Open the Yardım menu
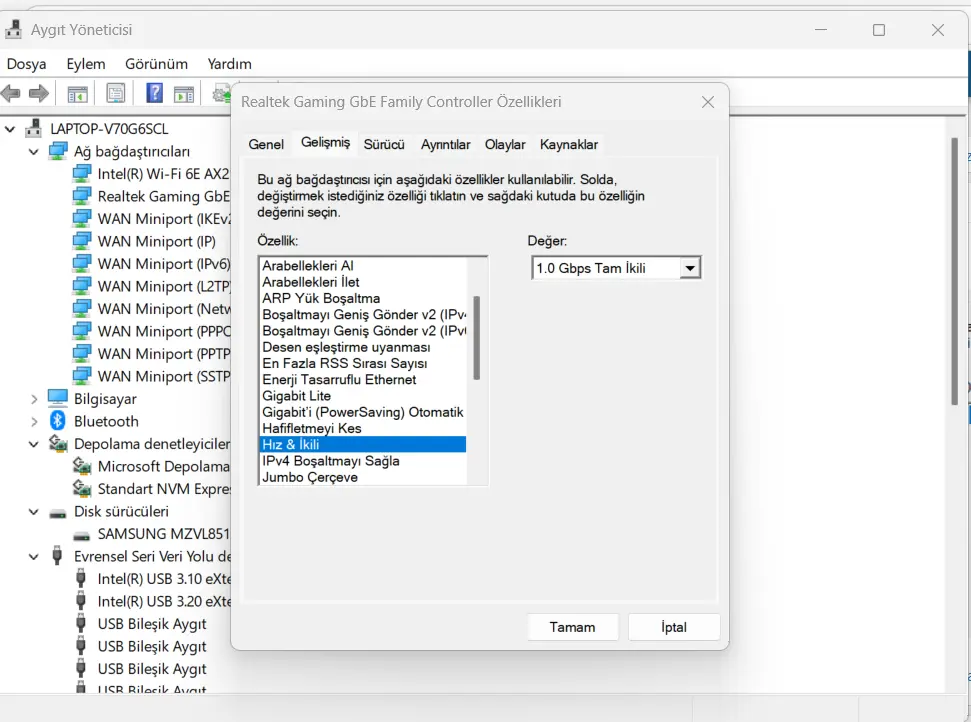 pyautogui.click(x=229, y=64)
